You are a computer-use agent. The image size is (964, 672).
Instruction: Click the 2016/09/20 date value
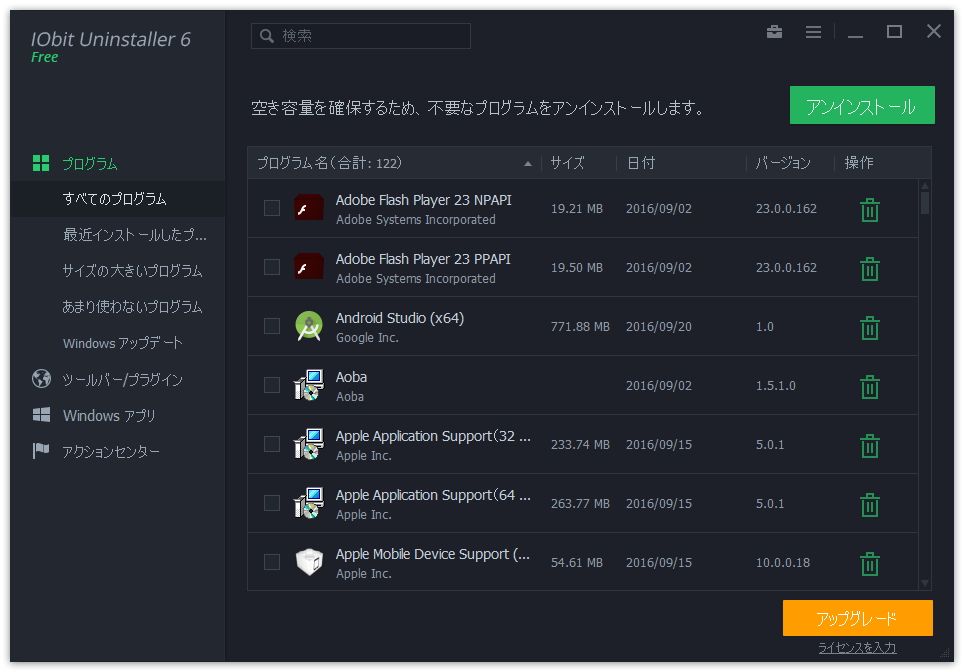coord(658,326)
